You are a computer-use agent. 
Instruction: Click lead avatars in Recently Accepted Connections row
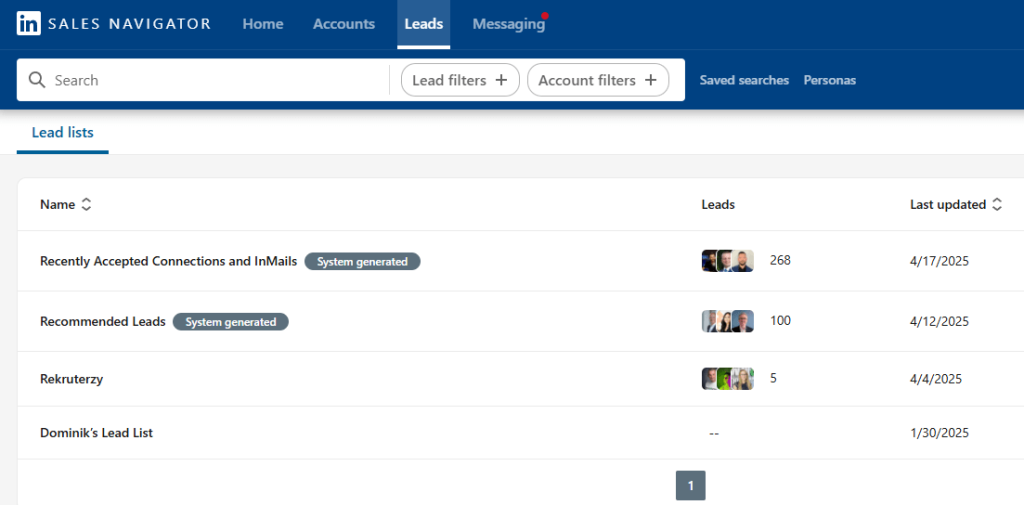click(x=728, y=261)
